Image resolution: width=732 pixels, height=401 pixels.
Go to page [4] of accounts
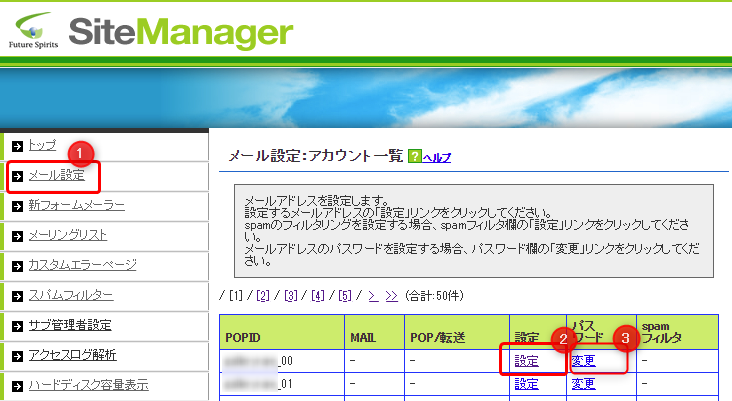point(318,296)
